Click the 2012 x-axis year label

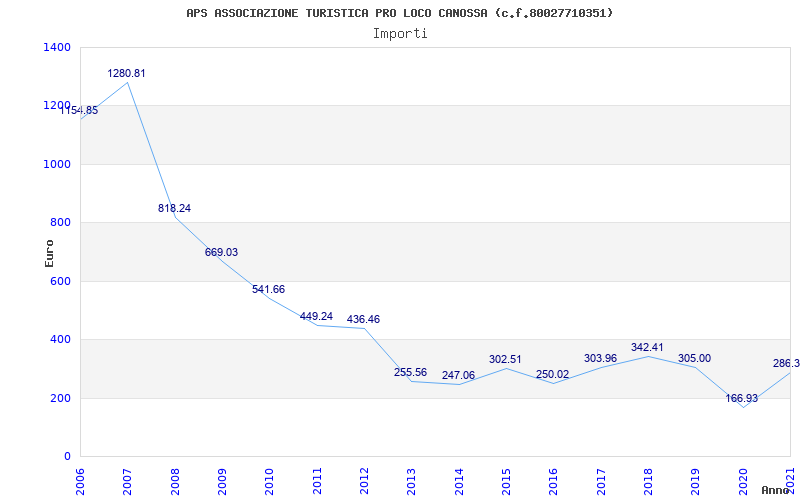(x=364, y=482)
